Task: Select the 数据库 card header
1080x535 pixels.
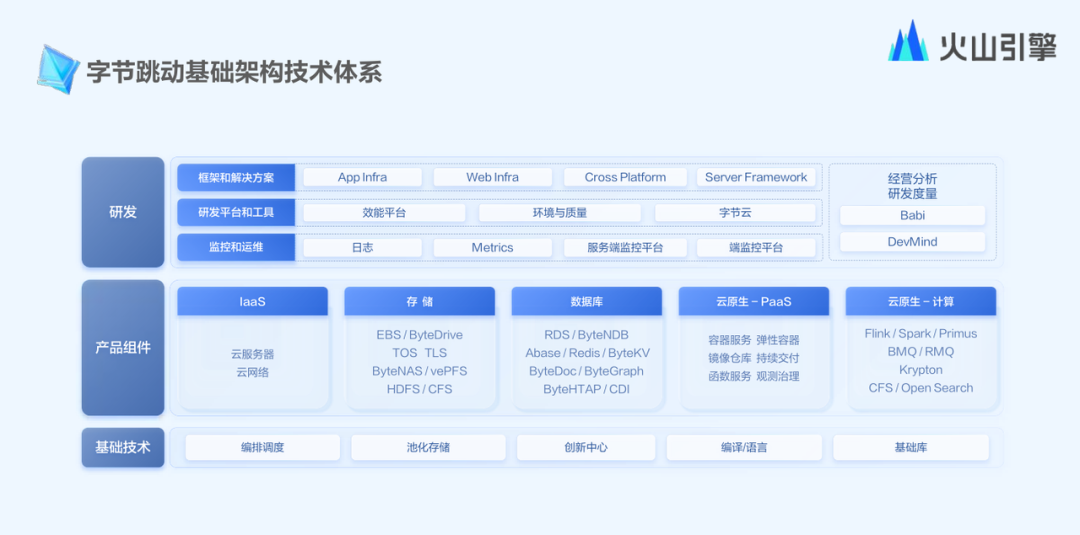Action: pos(587,302)
